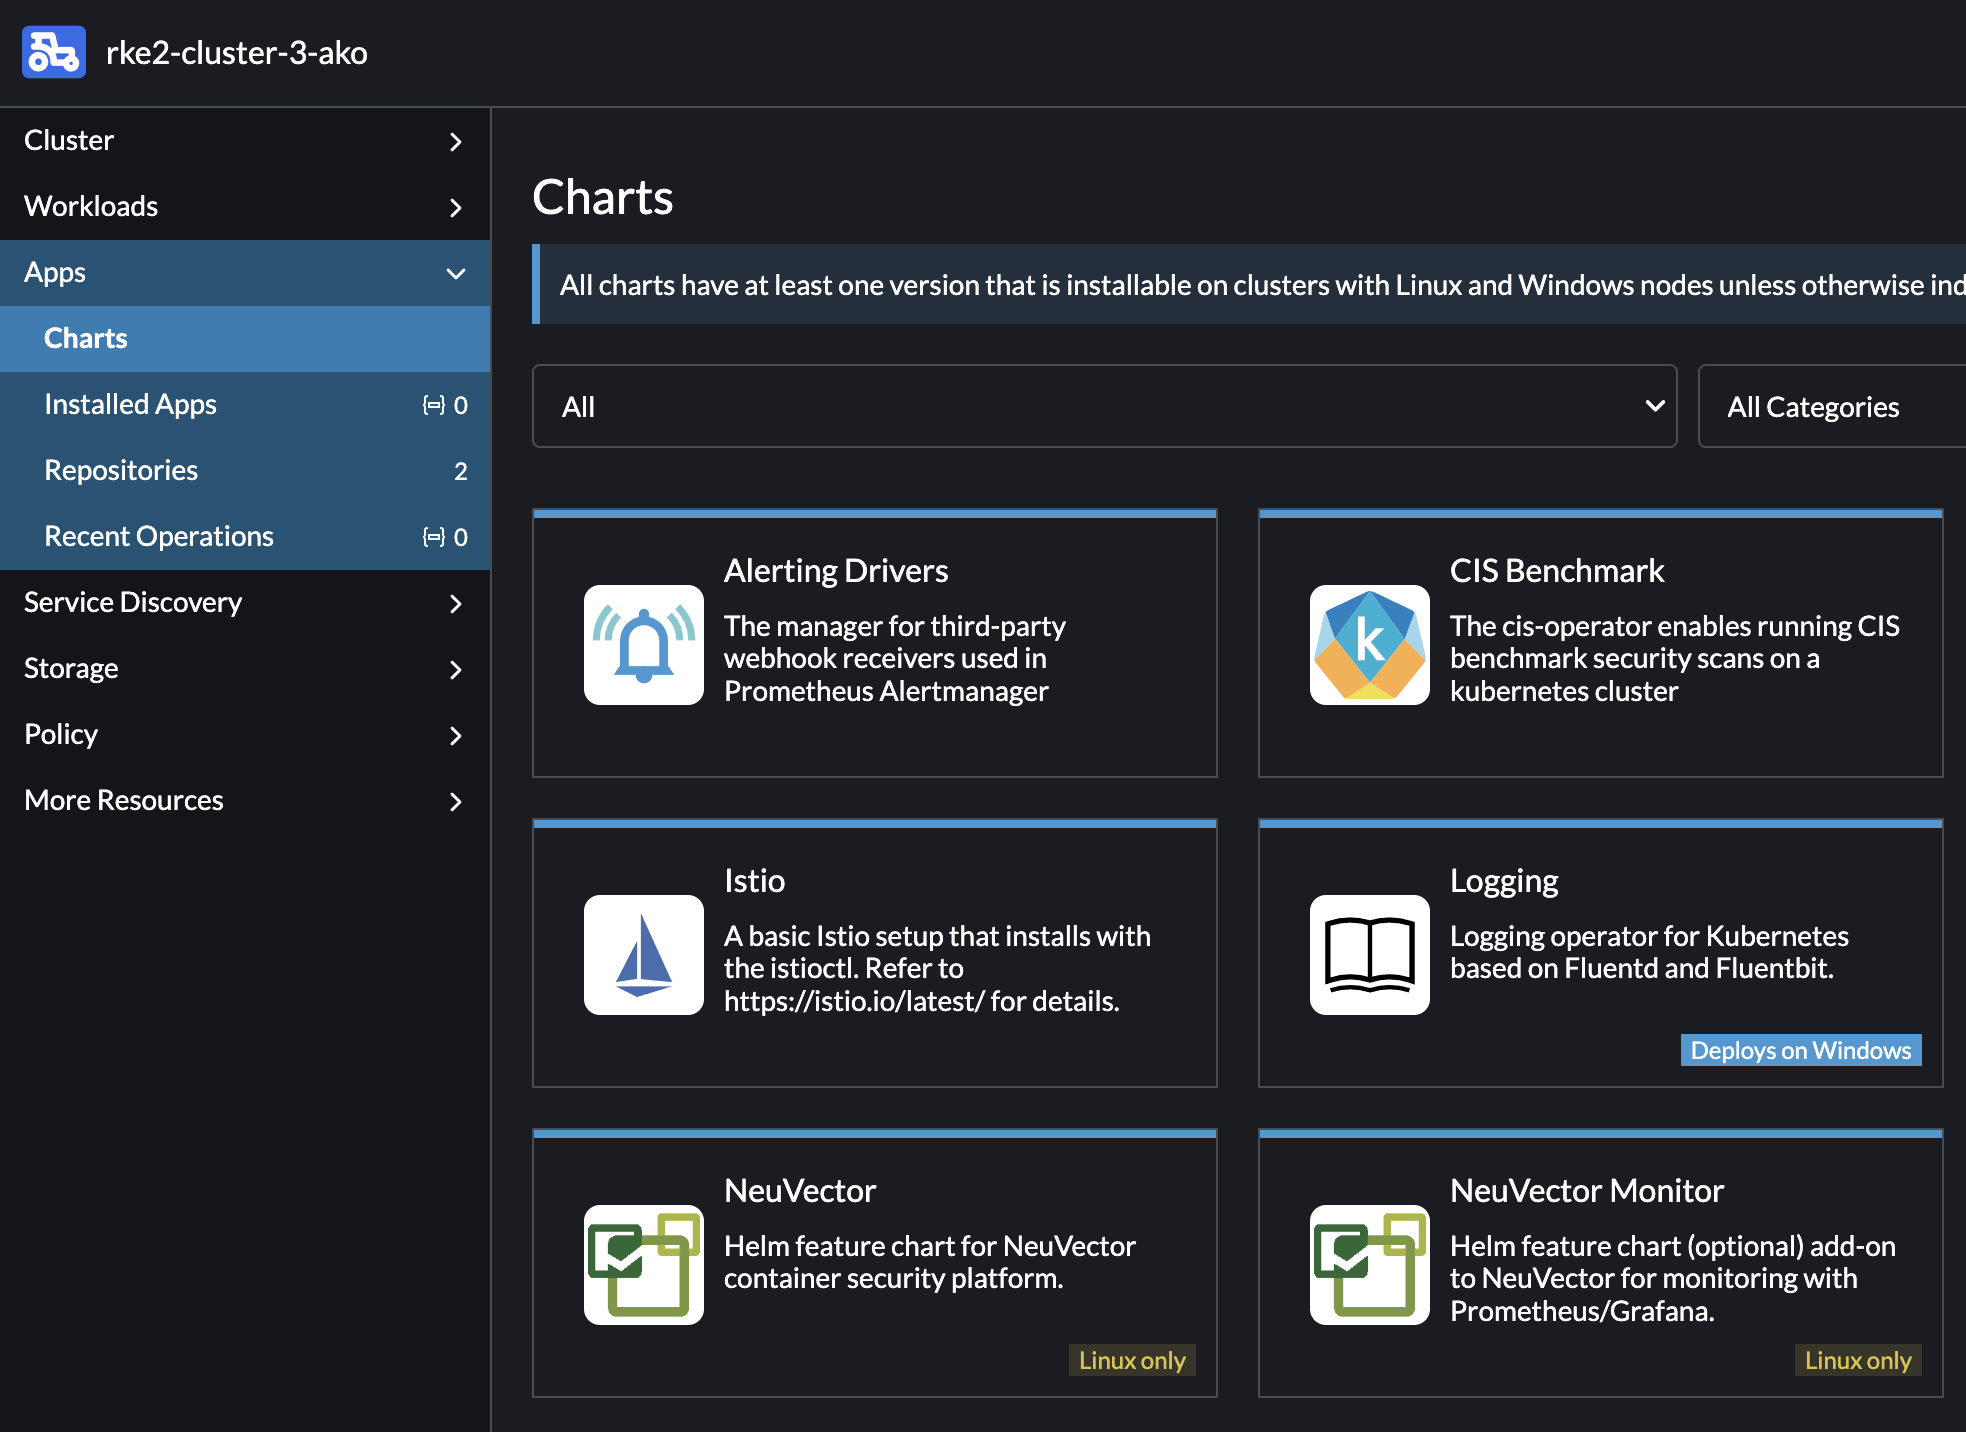This screenshot has width=1966, height=1432.
Task: Expand the Storage section chevron
Action: [456, 670]
